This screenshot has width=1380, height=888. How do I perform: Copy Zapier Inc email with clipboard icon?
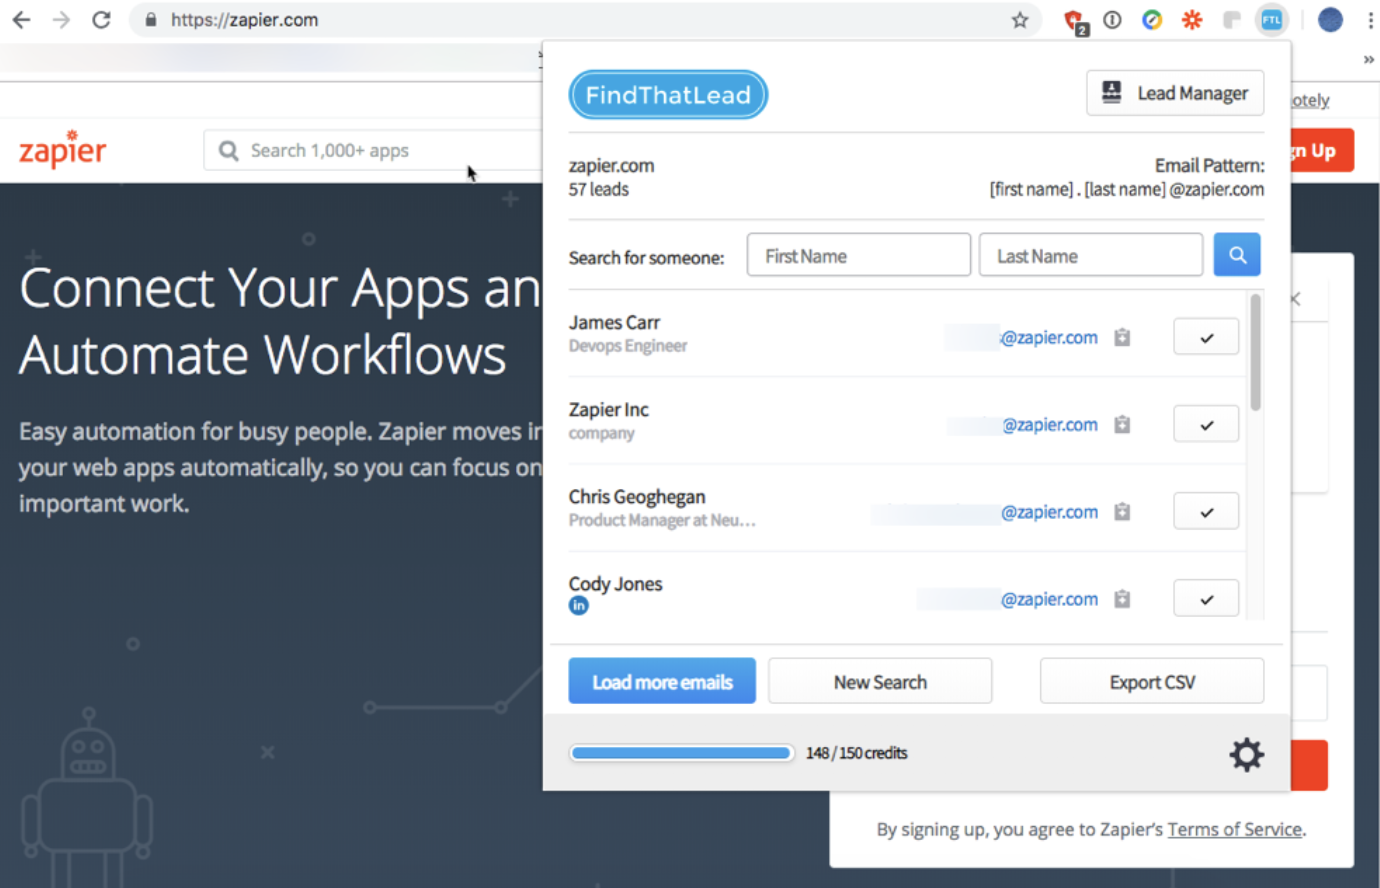pyautogui.click(x=1122, y=425)
